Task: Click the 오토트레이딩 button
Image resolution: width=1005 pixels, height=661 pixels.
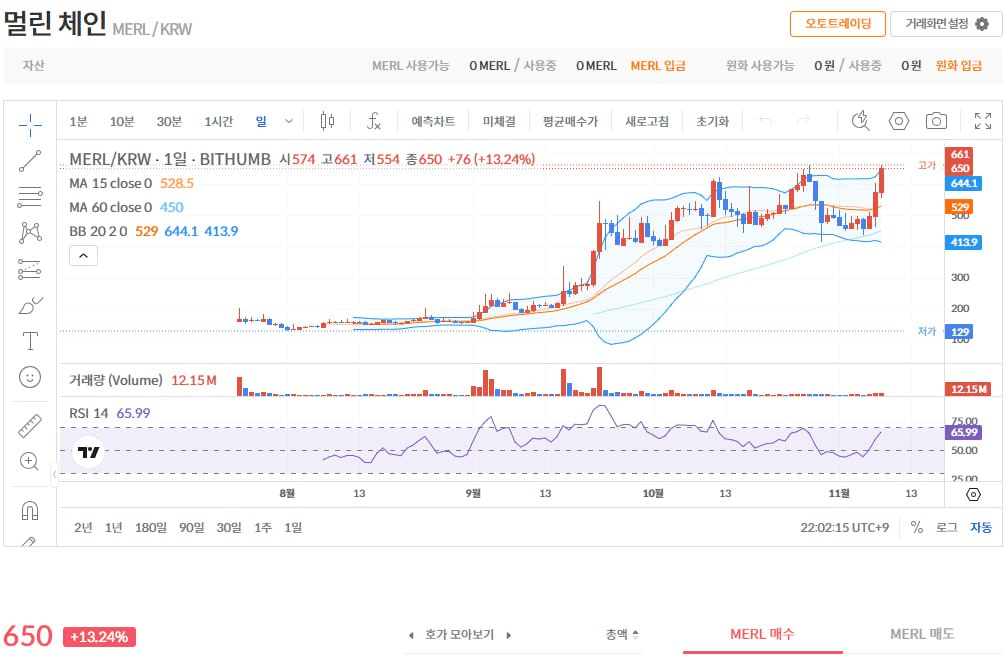Action: tap(838, 23)
